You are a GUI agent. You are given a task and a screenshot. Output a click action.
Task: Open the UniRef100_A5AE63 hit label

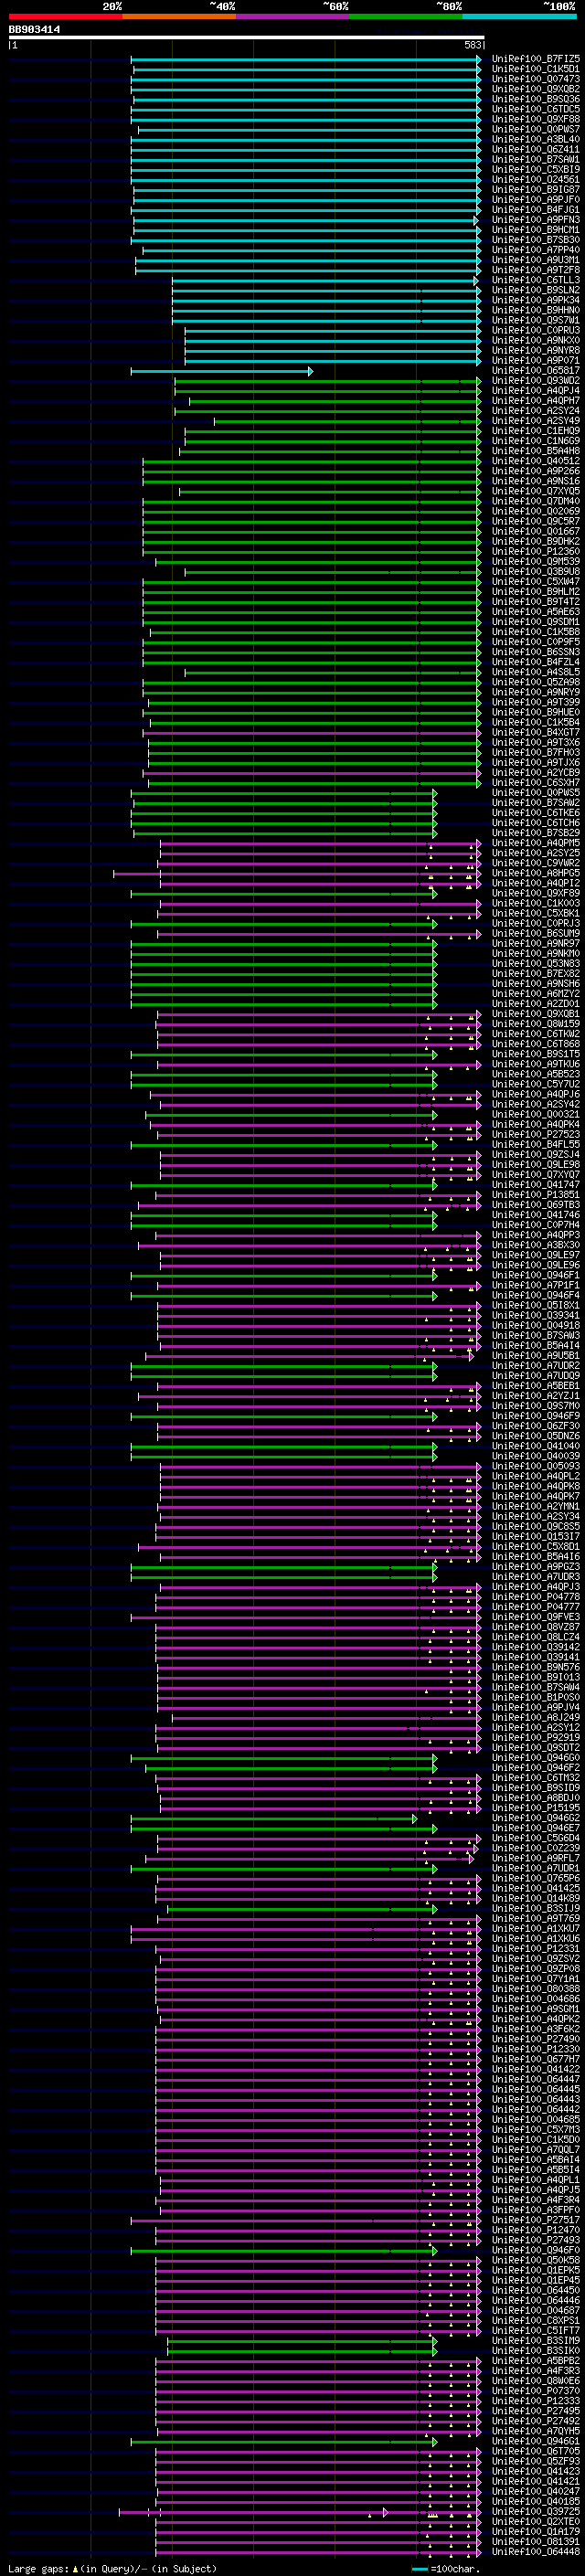tap(536, 613)
